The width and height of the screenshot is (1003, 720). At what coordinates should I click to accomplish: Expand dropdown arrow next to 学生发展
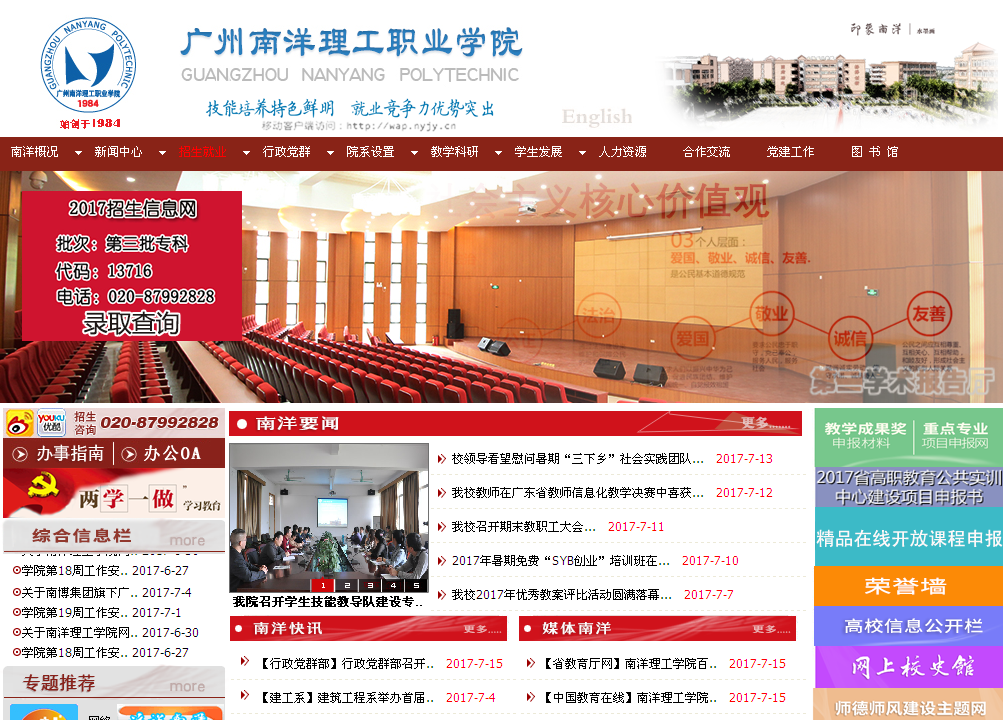tap(582, 153)
